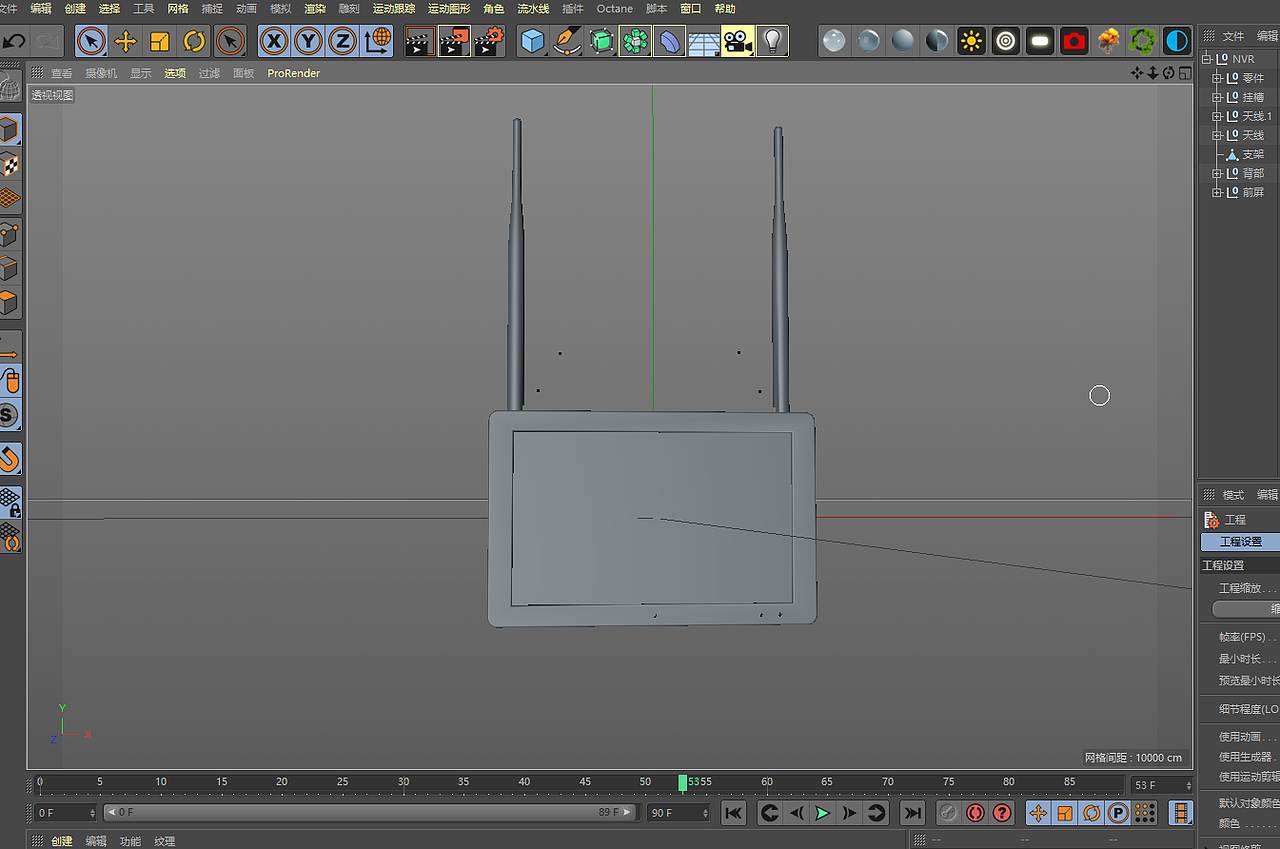Expand the 零件 object group
This screenshot has width=1280, height=849.
[x=1217, y=78]
